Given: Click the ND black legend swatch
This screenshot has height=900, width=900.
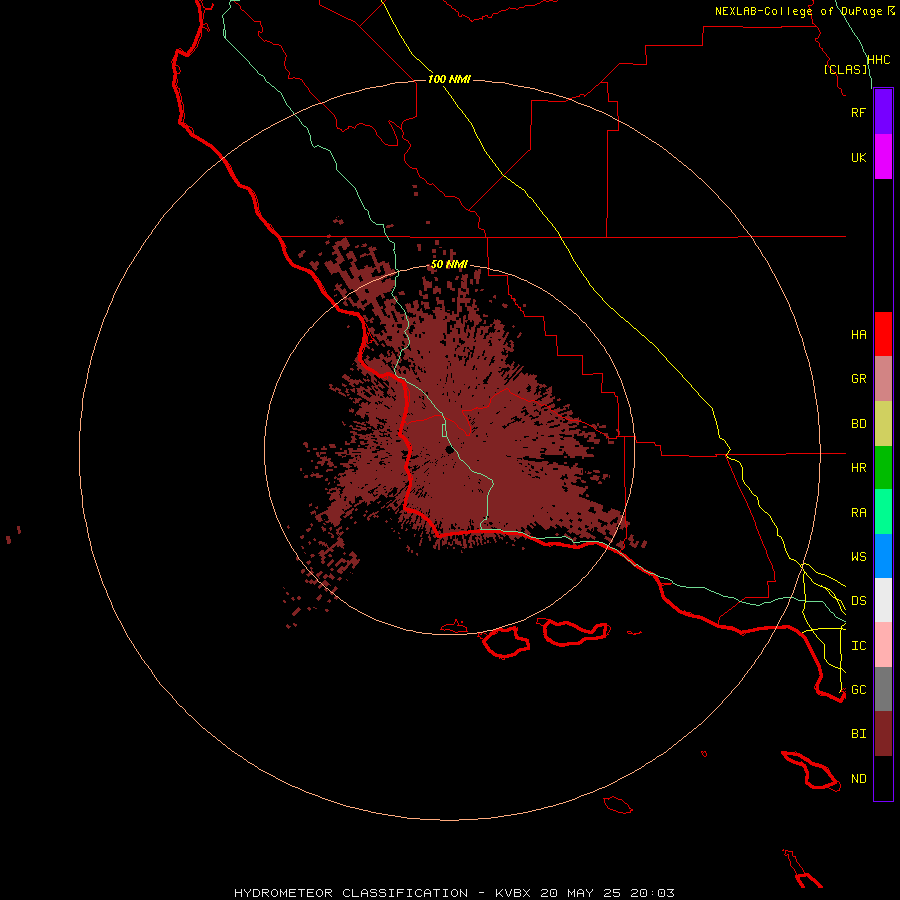Looking at the screenshot, I should tap(883, 778).
